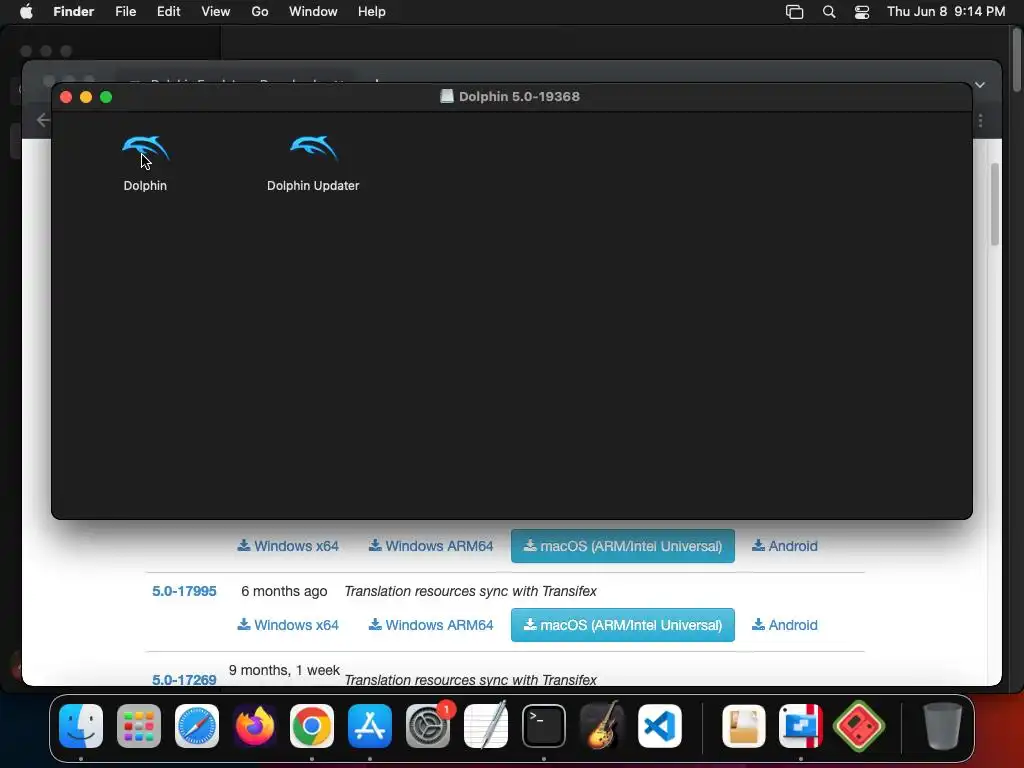1024x768 pixels.
Task: Open the View menu
Action: point(216,12)
